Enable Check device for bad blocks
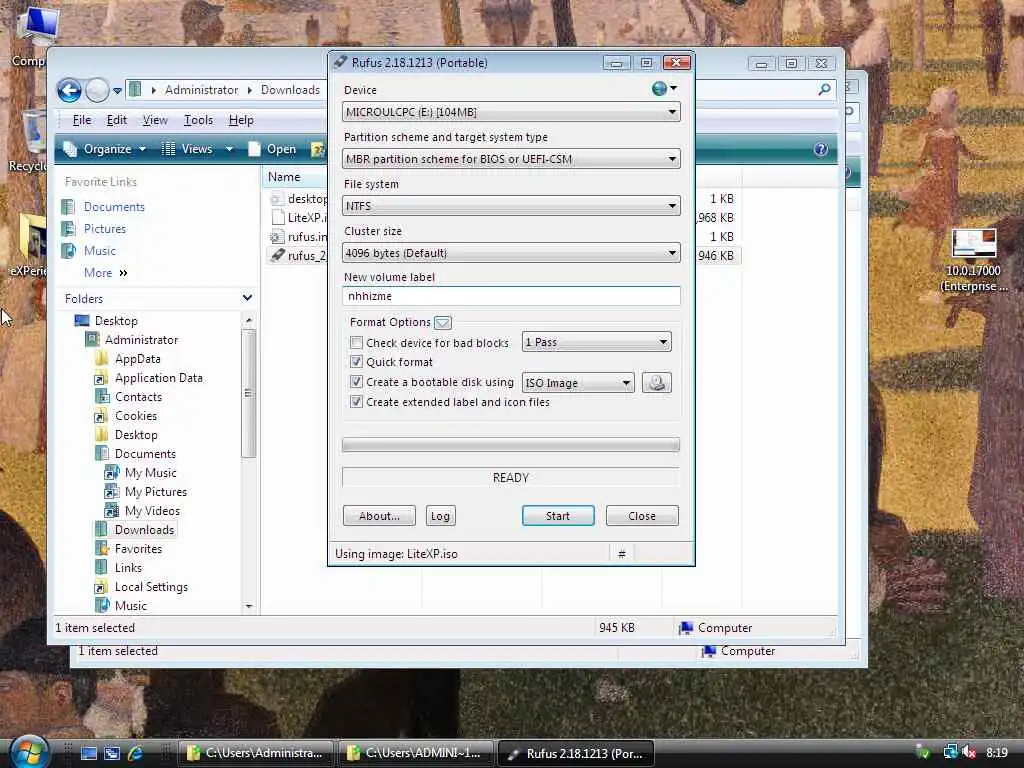 pos(357,342)
